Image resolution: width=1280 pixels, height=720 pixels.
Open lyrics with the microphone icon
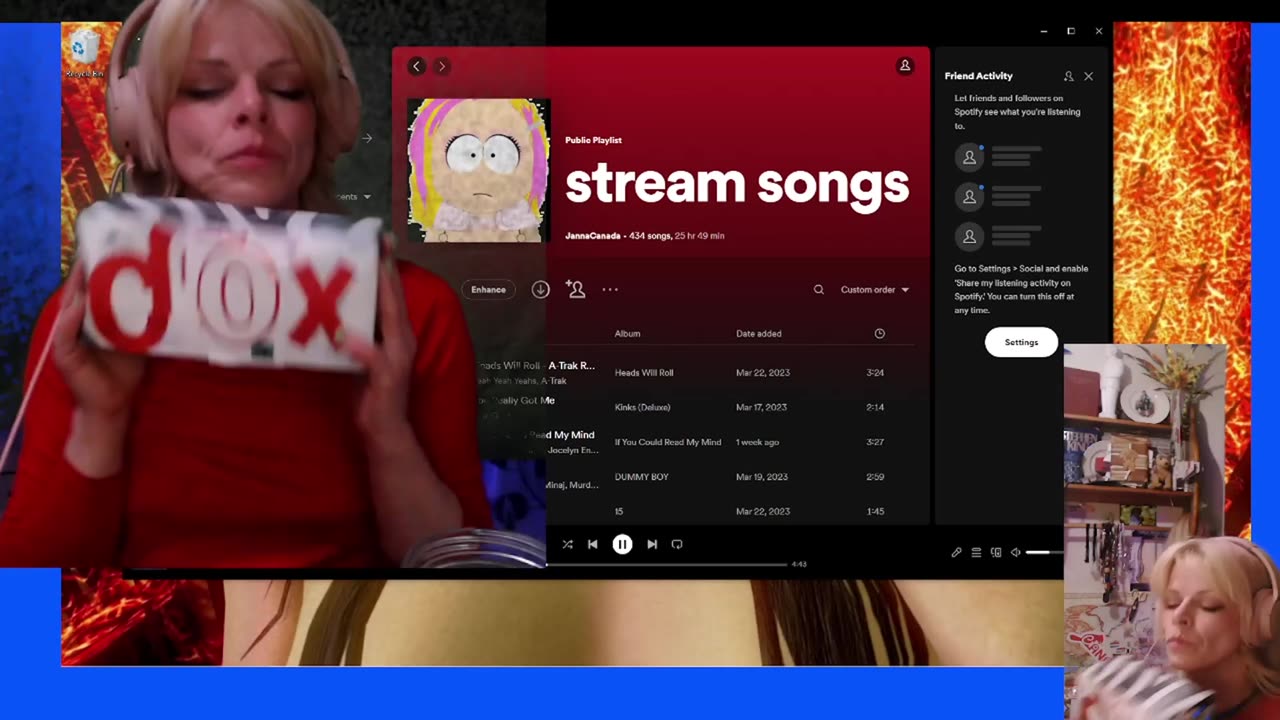click(956, 553)
